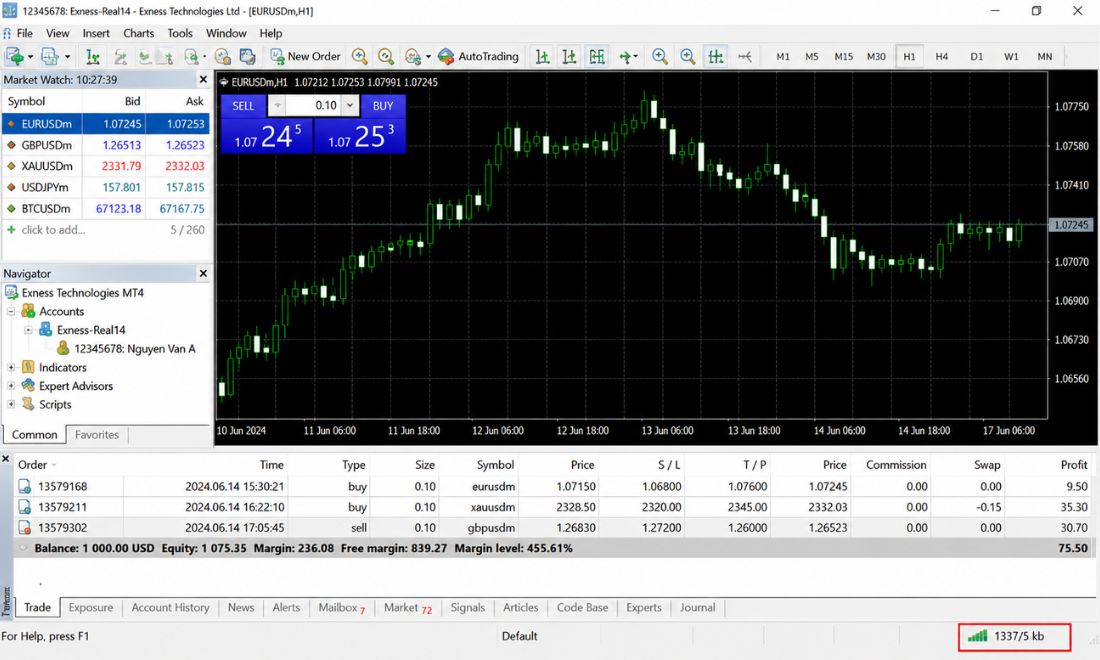
Task: Switch to Favorites tab in Navigator
Action: tap(97, 435)
